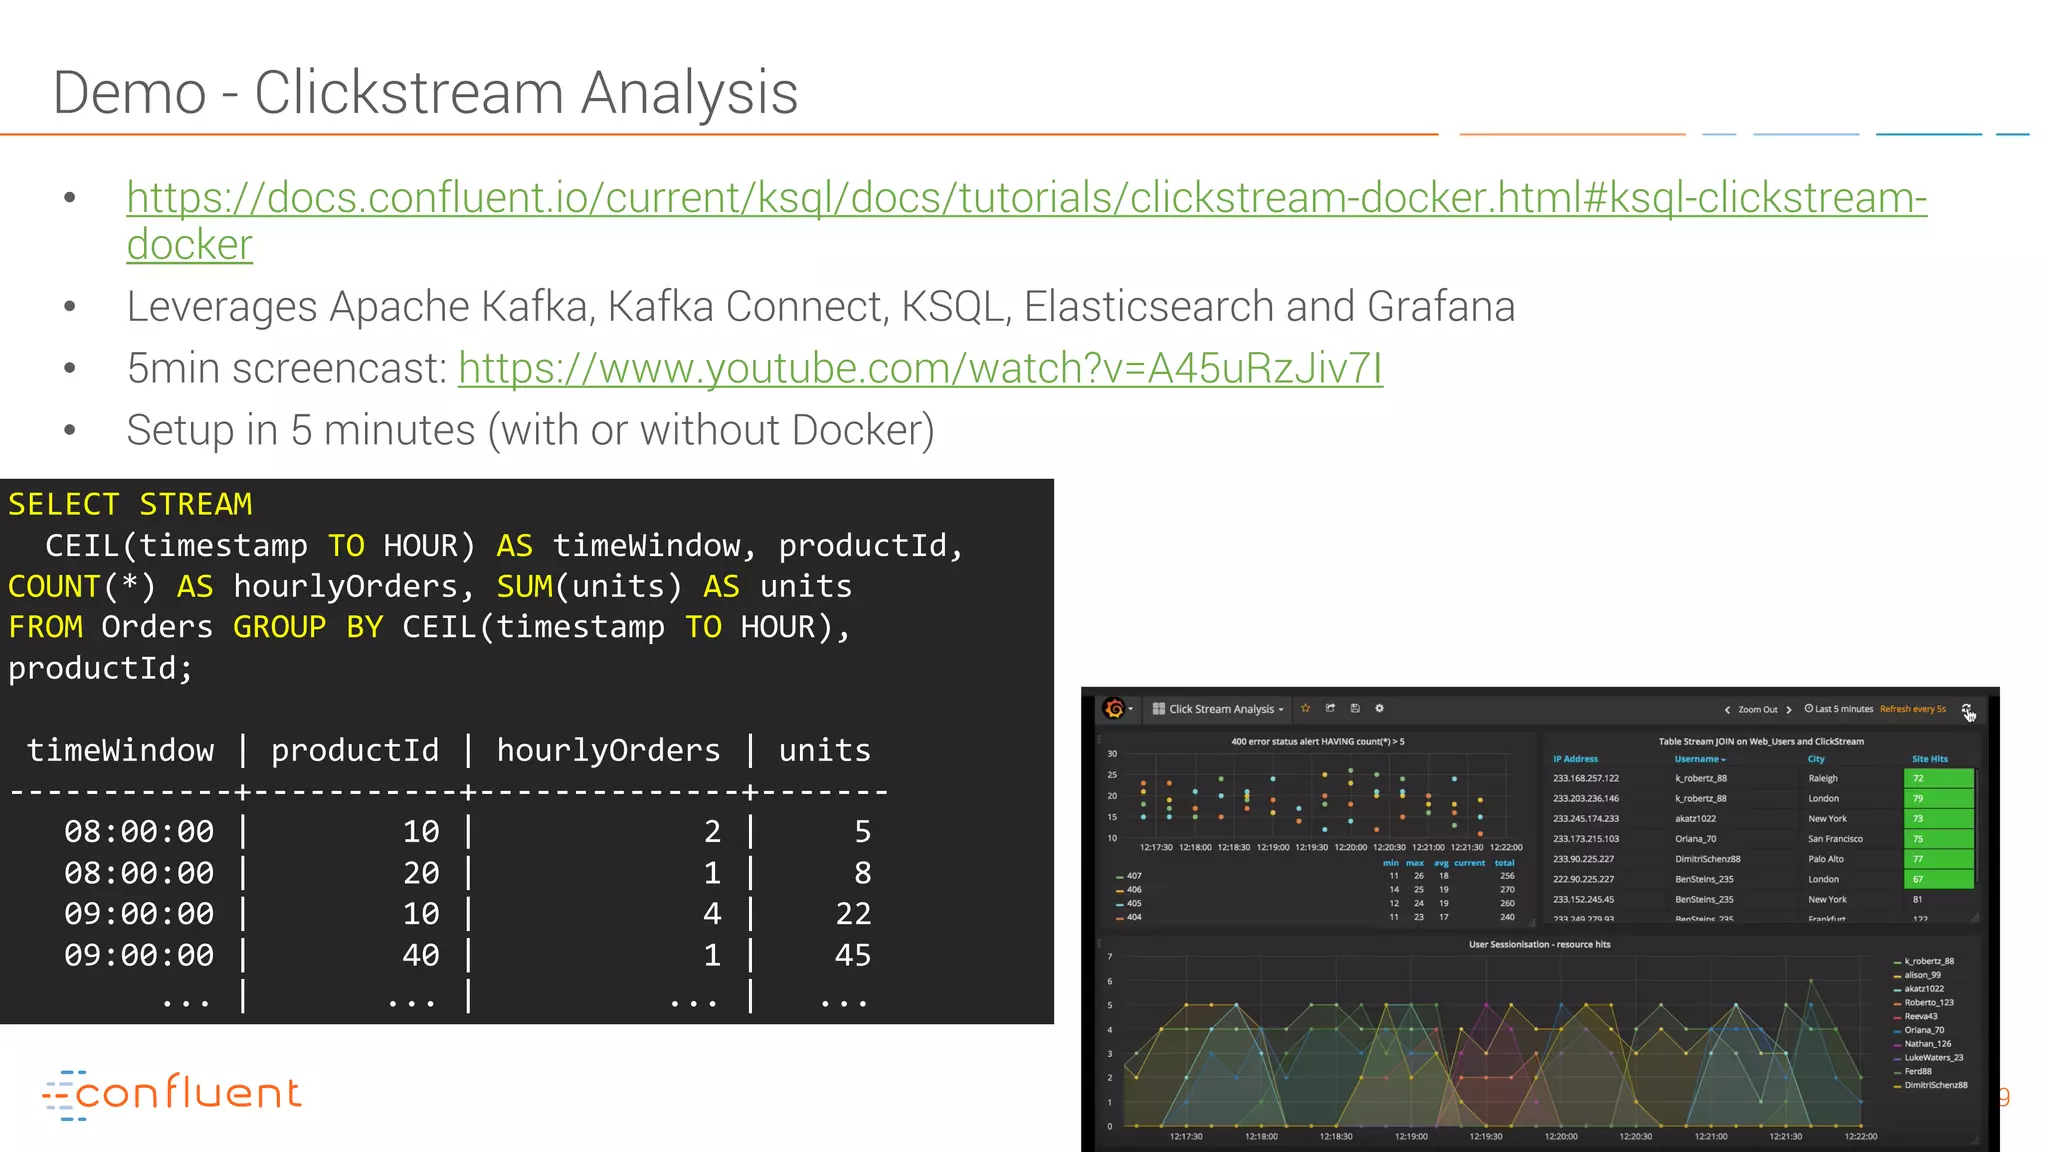Sort legend by min column
Viewport: 2048px width, 1152px height.
pyautogui.click(x=1391, y=863)
